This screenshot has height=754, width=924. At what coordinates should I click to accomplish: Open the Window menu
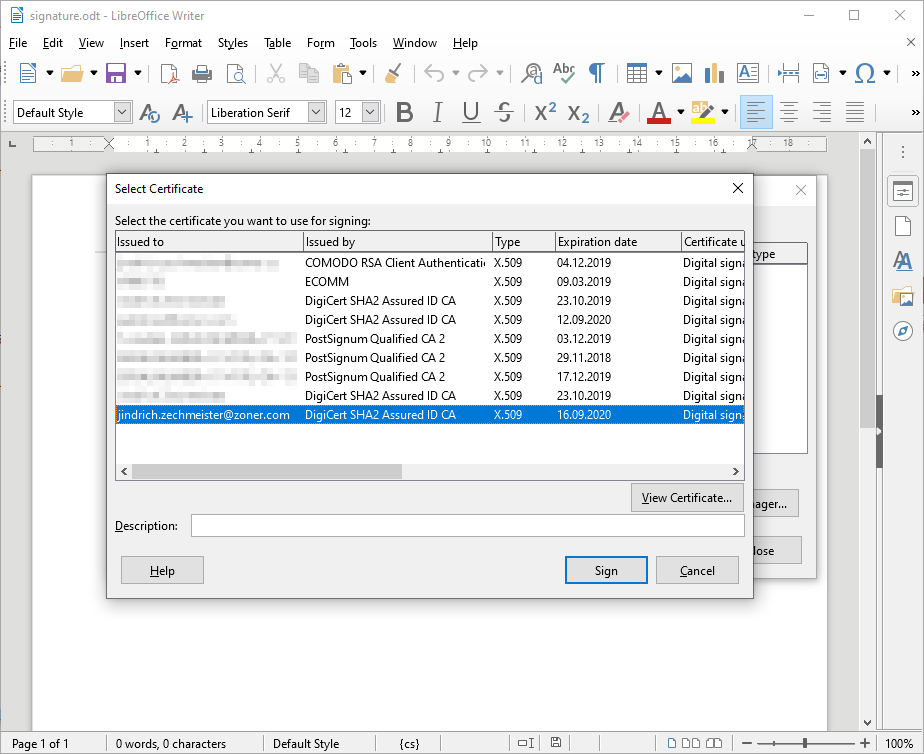415,43
